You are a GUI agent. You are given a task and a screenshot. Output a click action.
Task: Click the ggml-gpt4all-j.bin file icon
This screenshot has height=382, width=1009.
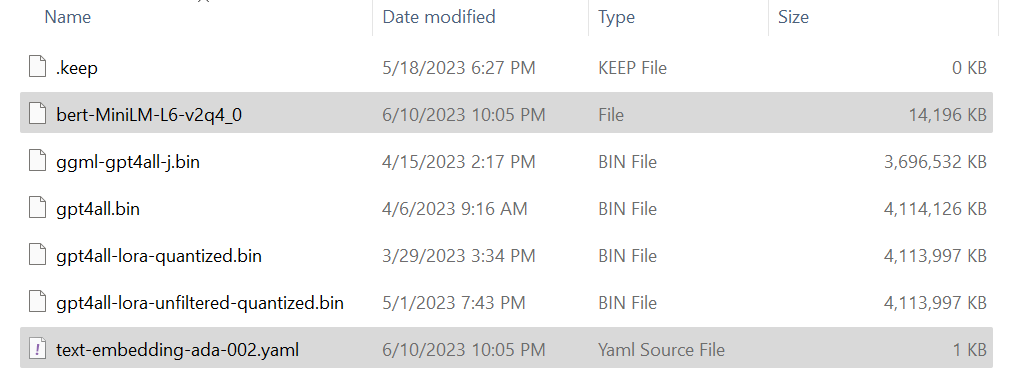pyautogui.click(x=38, y=161)
